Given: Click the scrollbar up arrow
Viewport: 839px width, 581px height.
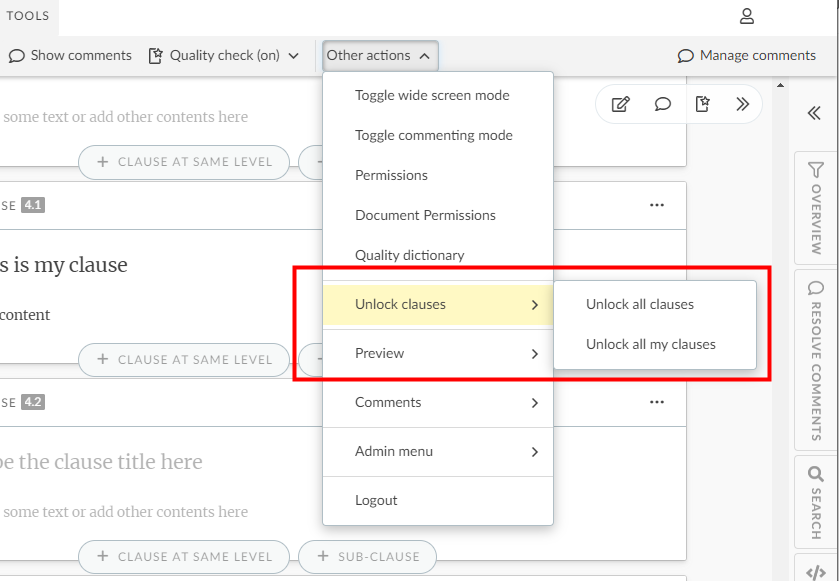Looking at the screenshot, I should click(780, 85).
